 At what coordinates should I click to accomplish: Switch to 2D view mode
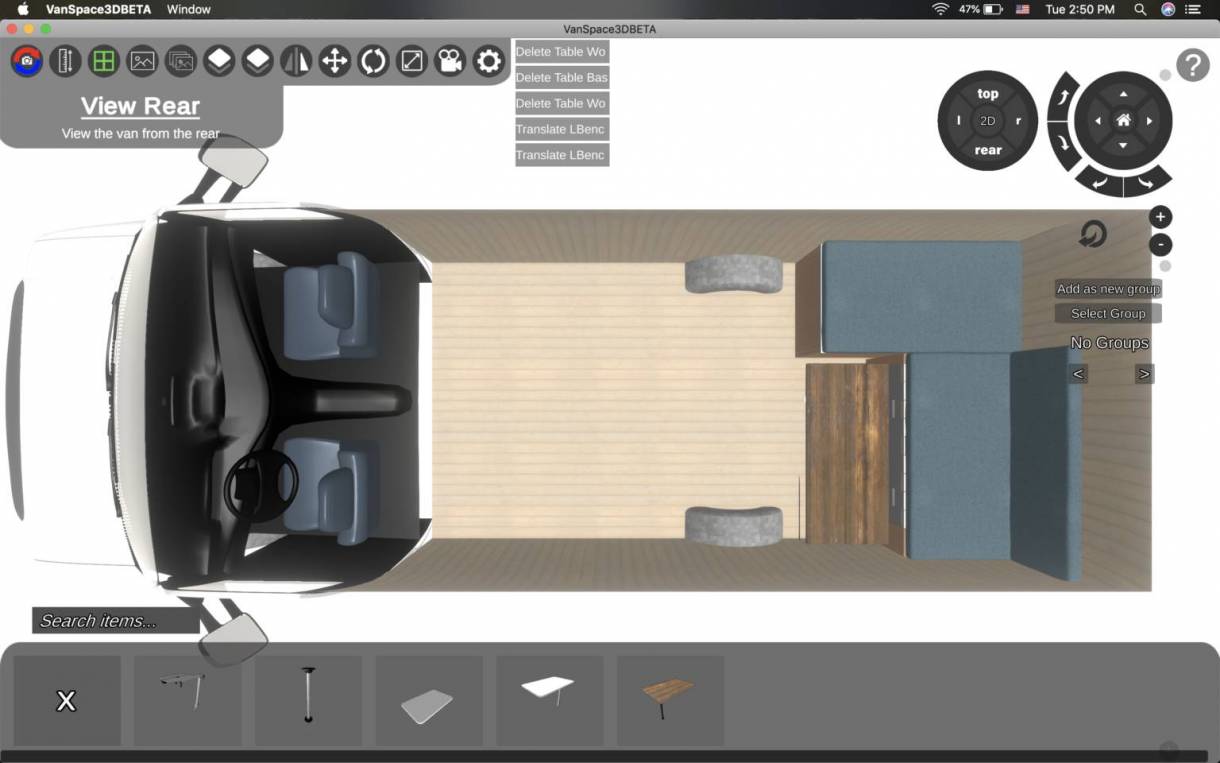click(x=987, y=121)
